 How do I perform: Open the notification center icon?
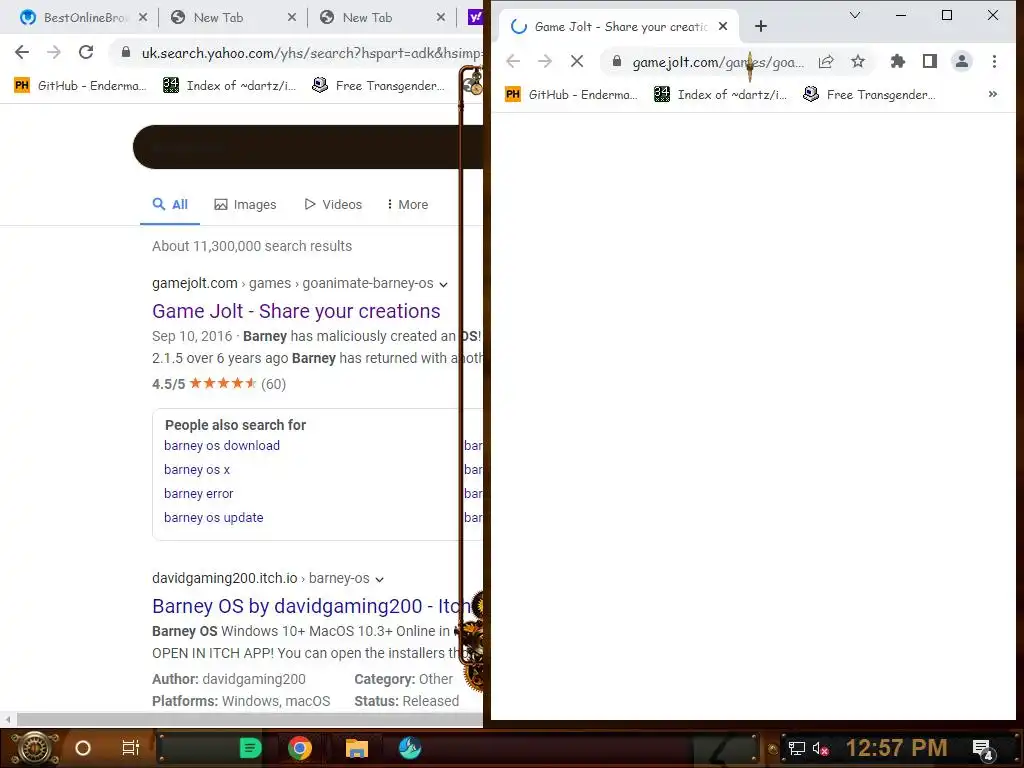pos(982,750)
